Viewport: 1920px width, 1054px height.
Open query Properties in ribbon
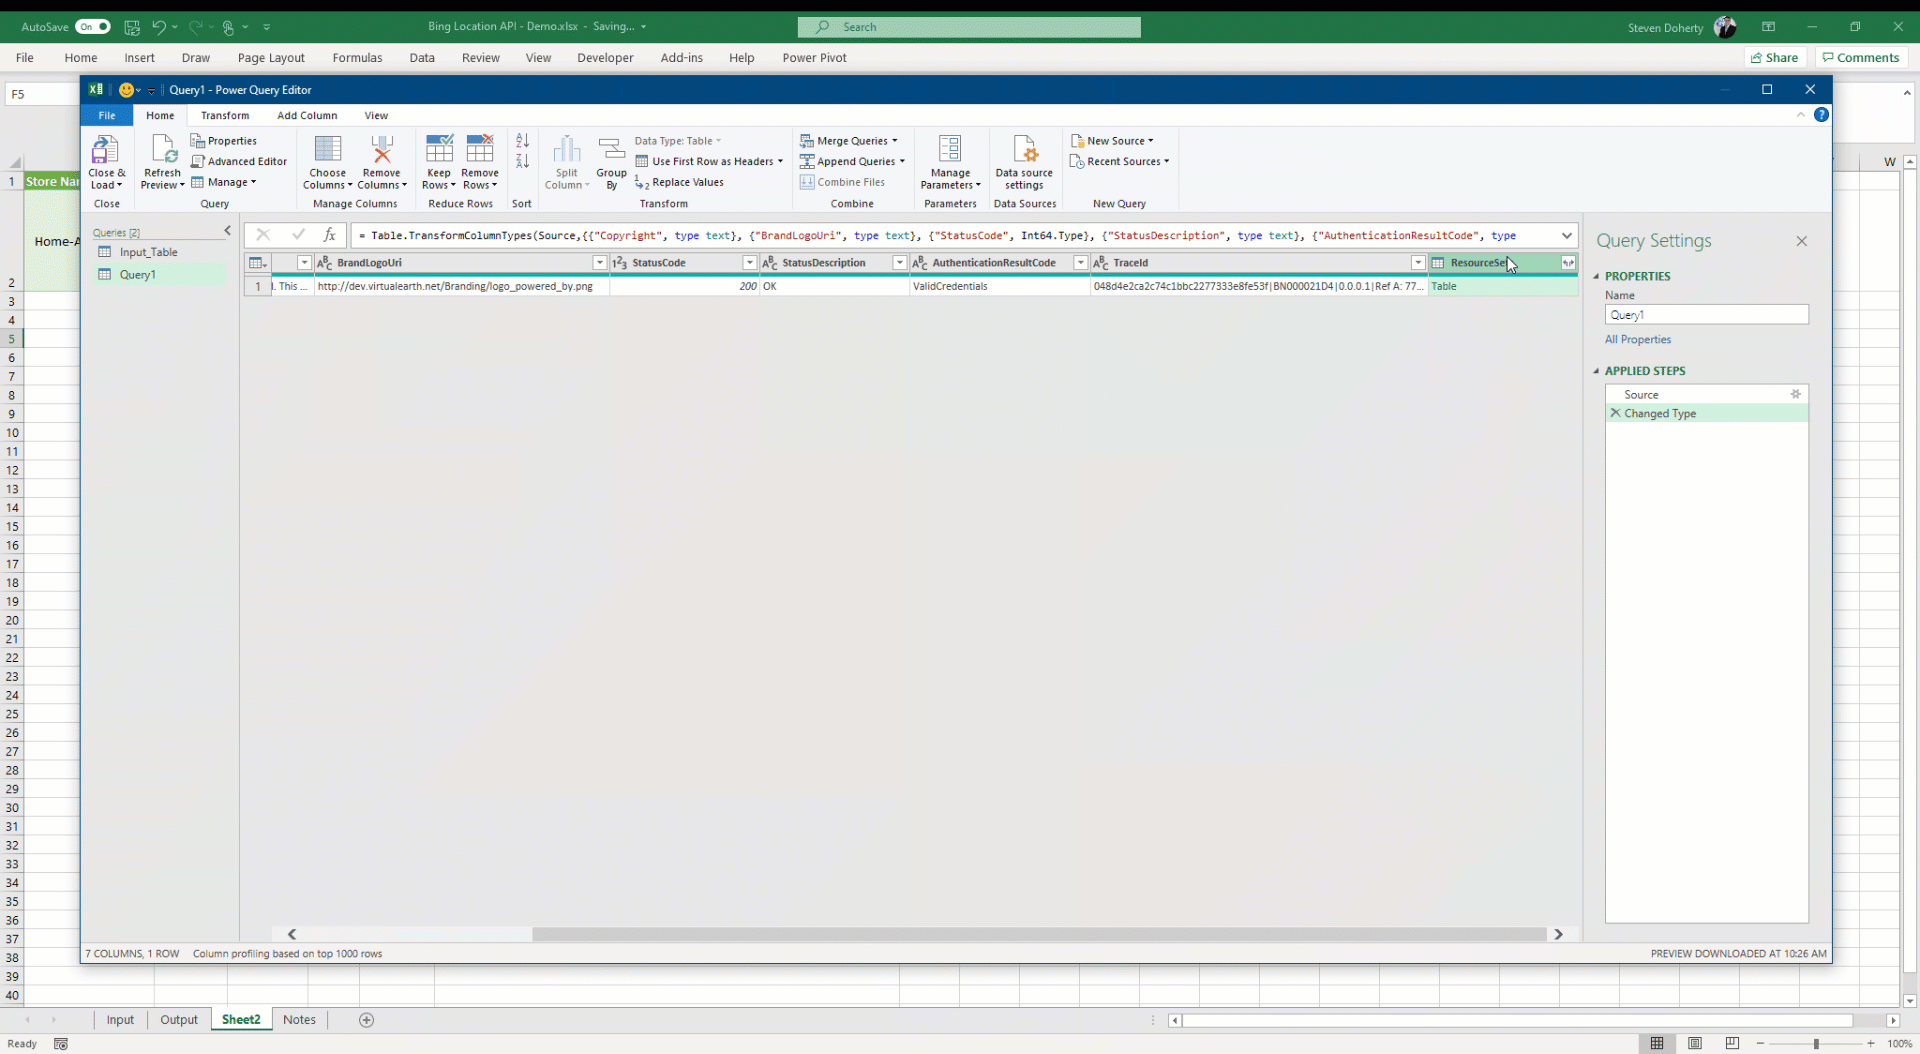224,141
